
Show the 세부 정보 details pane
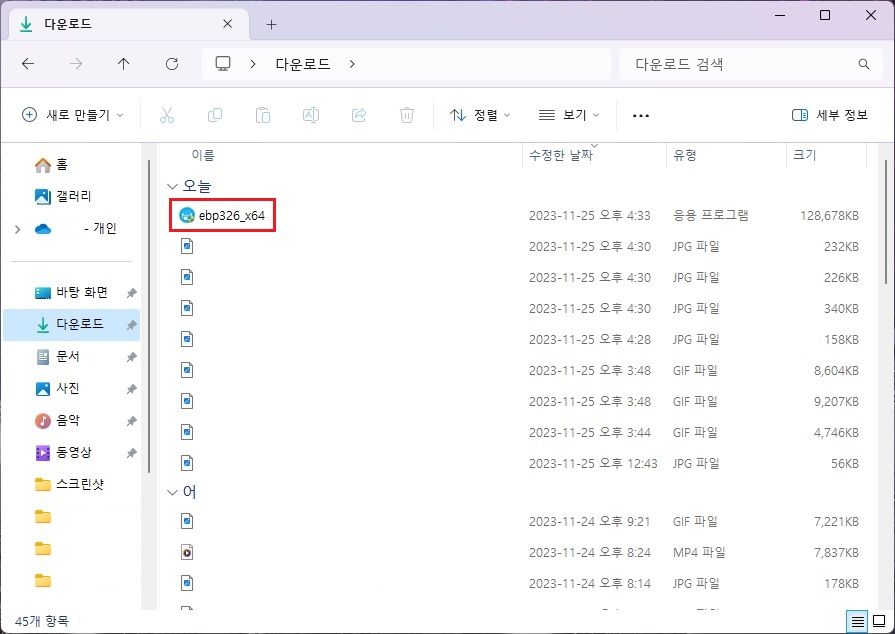pyautogui.click(x=832, y=114)
